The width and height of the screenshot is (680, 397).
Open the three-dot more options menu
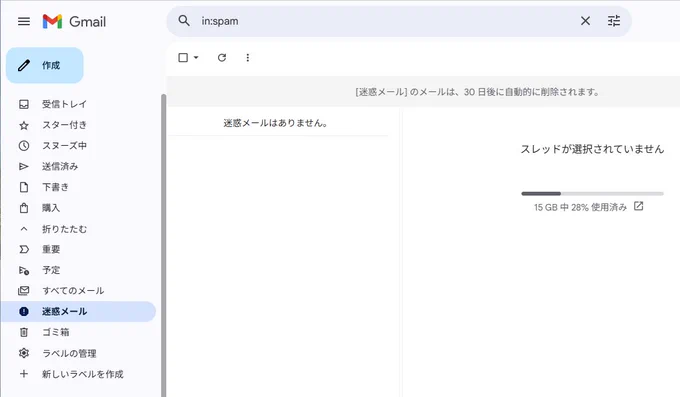click(248, 58)
